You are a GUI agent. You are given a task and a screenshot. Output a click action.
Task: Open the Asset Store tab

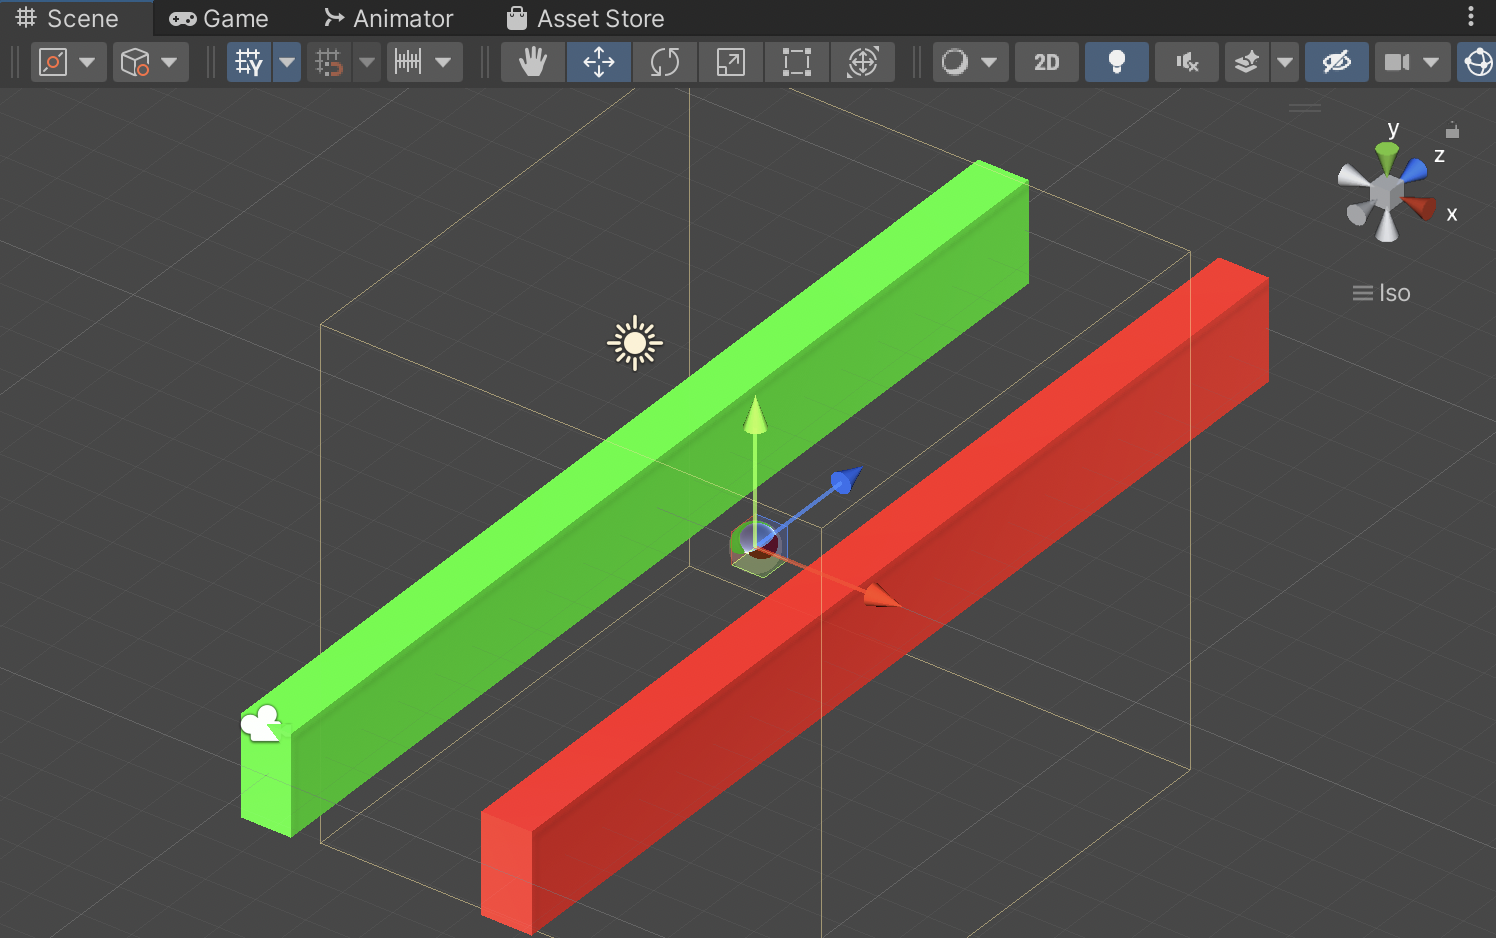(585, 18)
